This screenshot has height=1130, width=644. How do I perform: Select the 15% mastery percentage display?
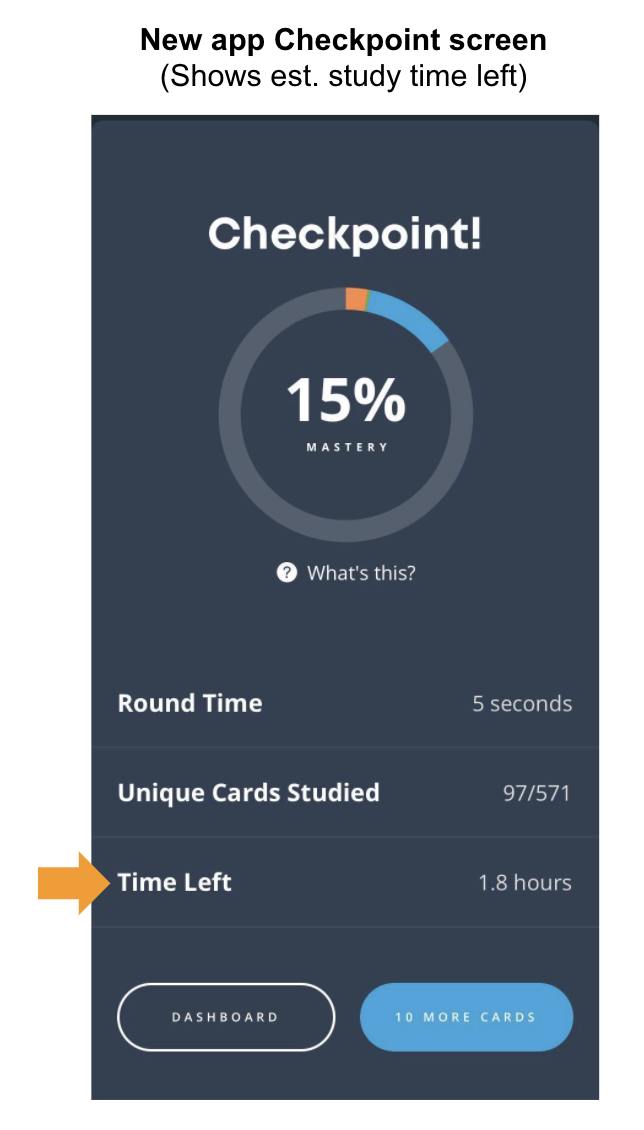[x=345, y=398]
